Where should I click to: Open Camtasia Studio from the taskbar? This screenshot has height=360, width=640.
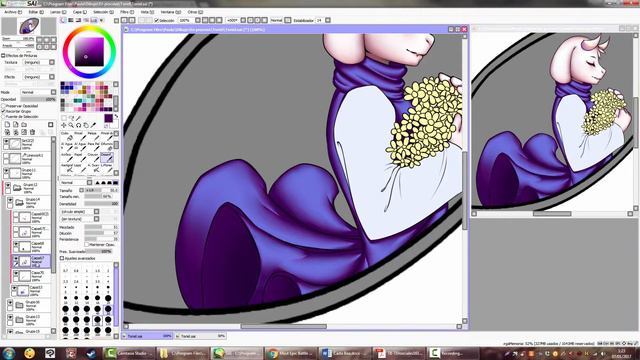click(129, 353)
